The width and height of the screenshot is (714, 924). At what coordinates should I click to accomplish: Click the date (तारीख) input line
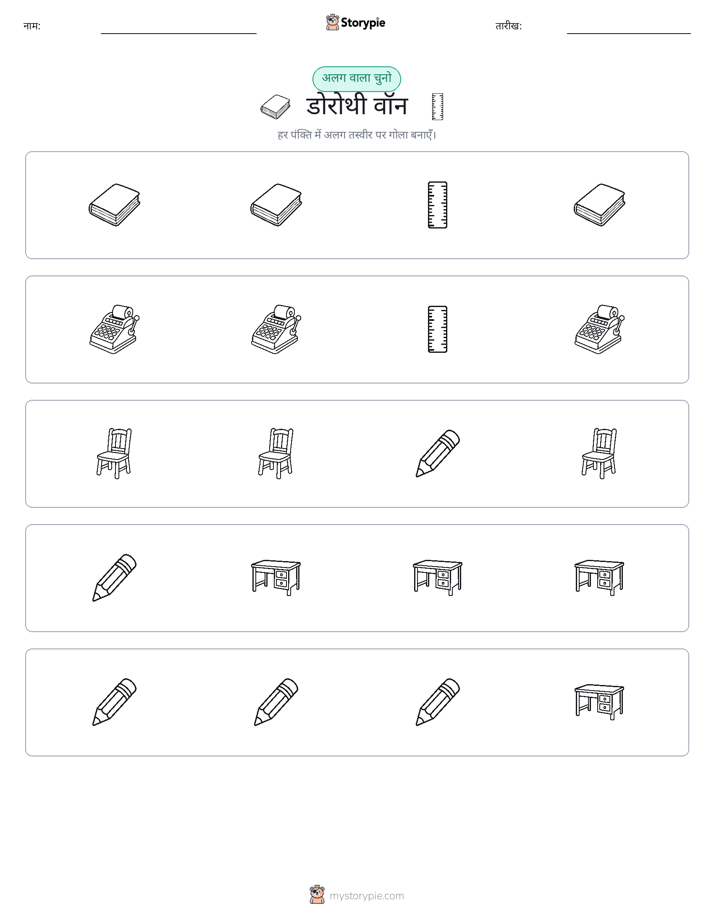click(x=629, y=33)
